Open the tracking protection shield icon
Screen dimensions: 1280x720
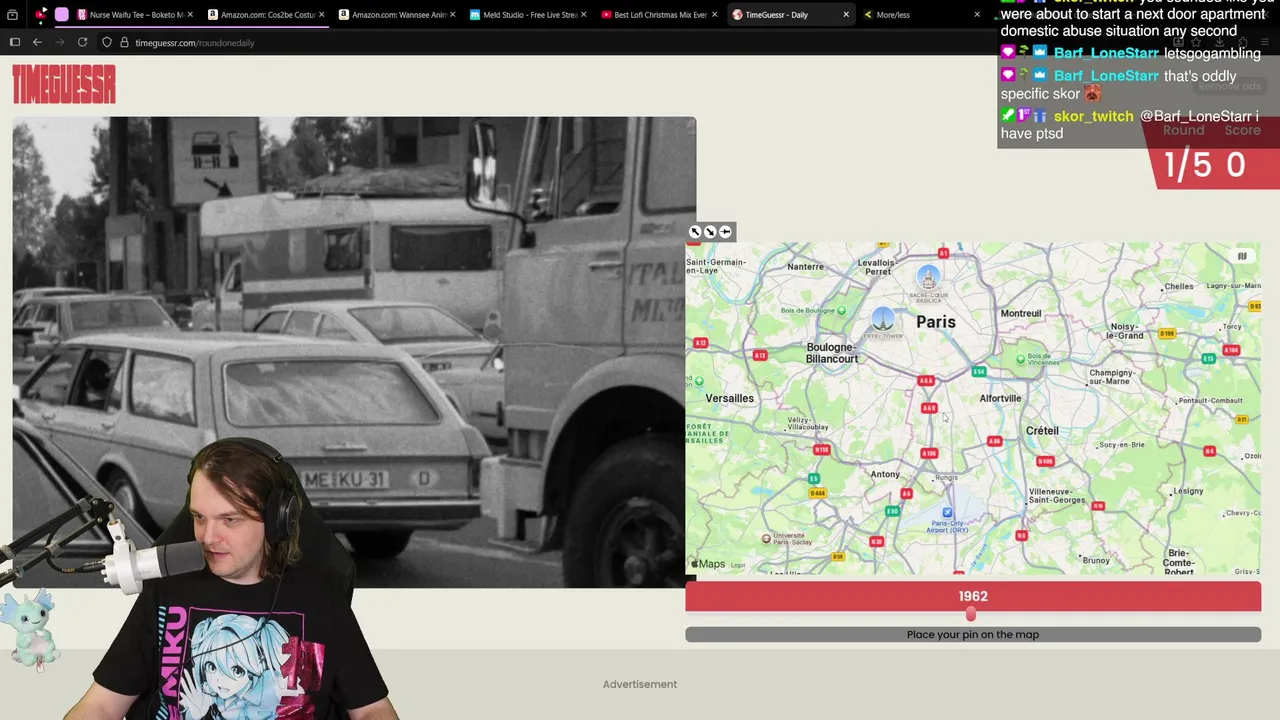click(x=107, y=42)
